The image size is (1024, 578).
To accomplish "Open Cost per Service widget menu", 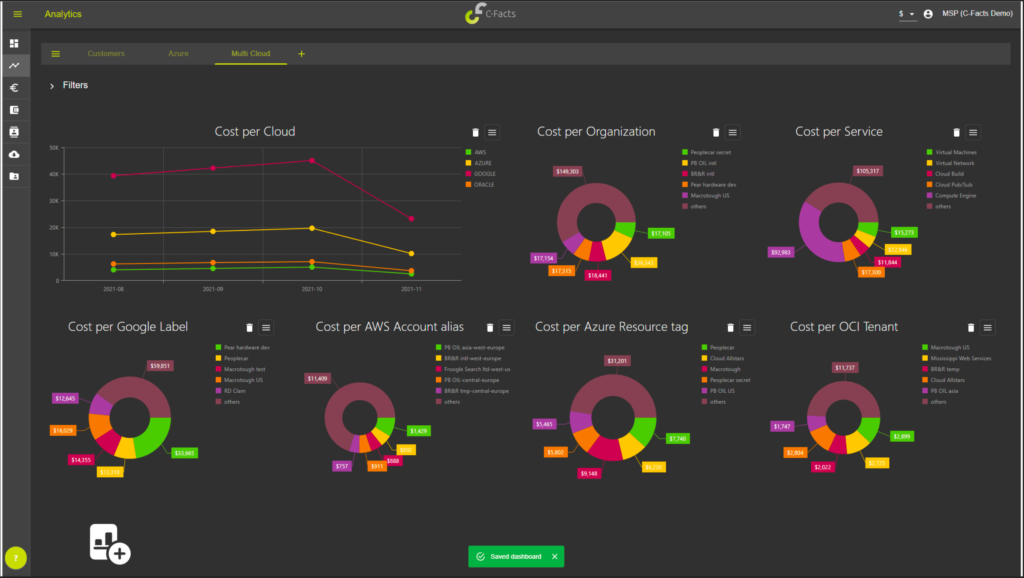I will click(973, 133).
